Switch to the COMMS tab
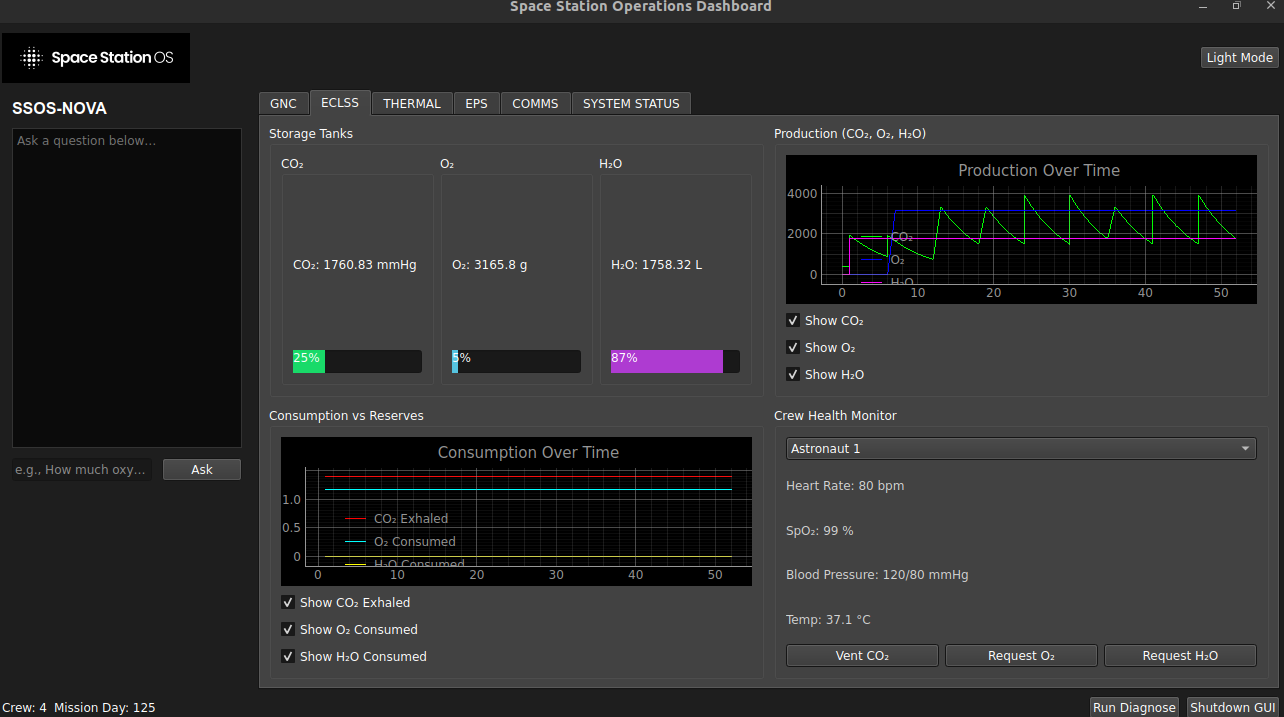The width and height of the screenshot is (1284, 717). [535, 103]
